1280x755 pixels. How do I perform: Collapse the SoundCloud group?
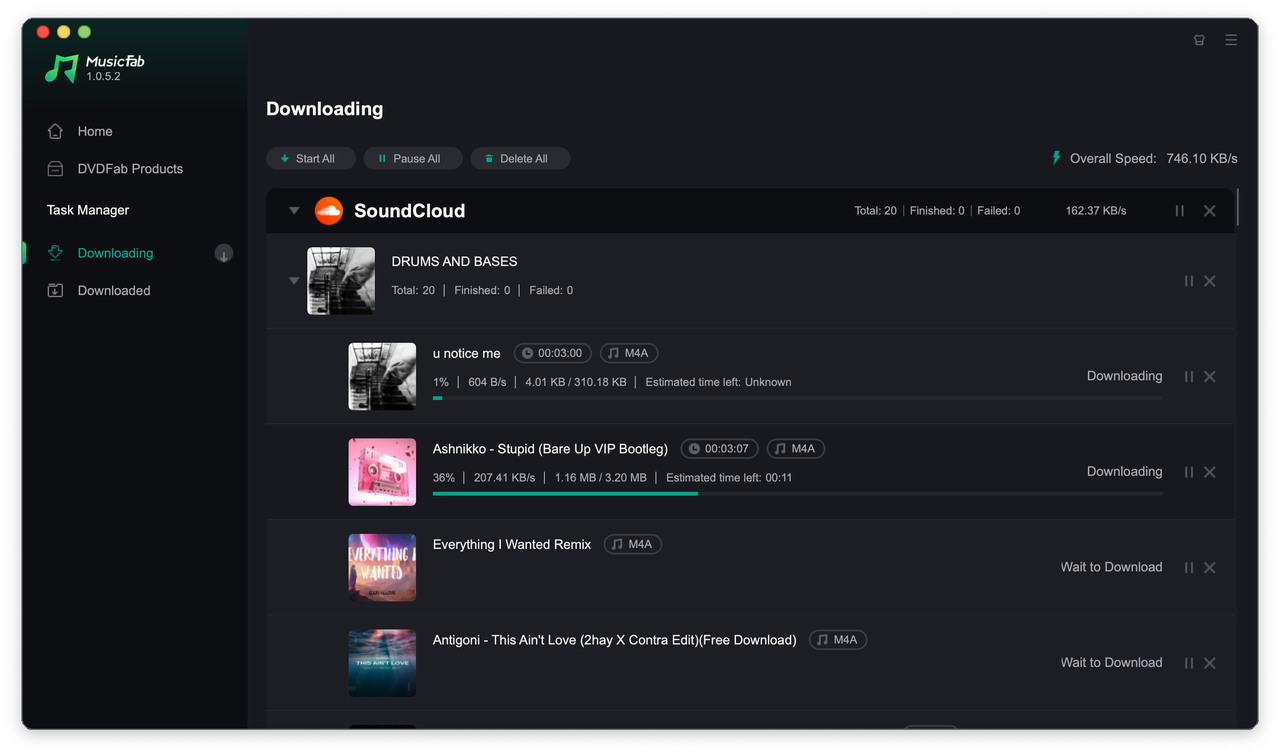[x=294, y=211]
